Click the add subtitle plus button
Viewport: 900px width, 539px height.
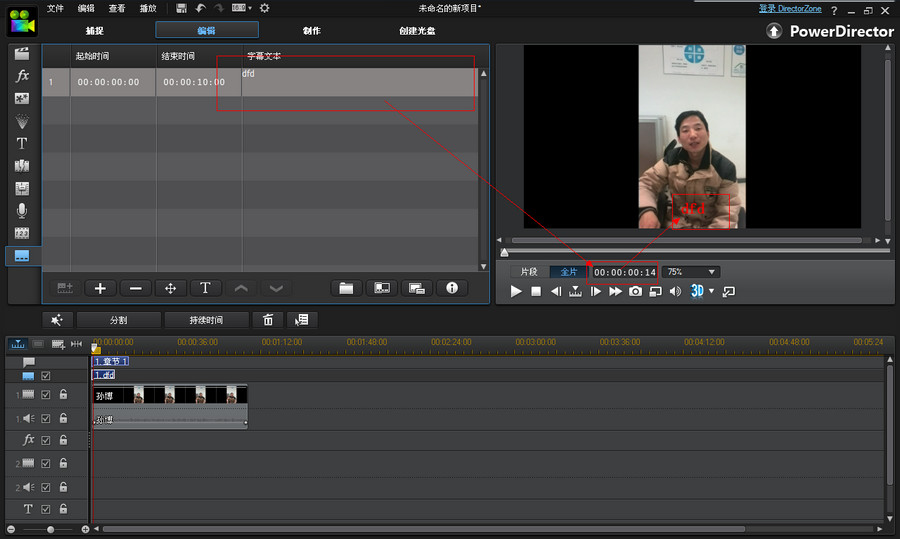[x=100, y=288]
